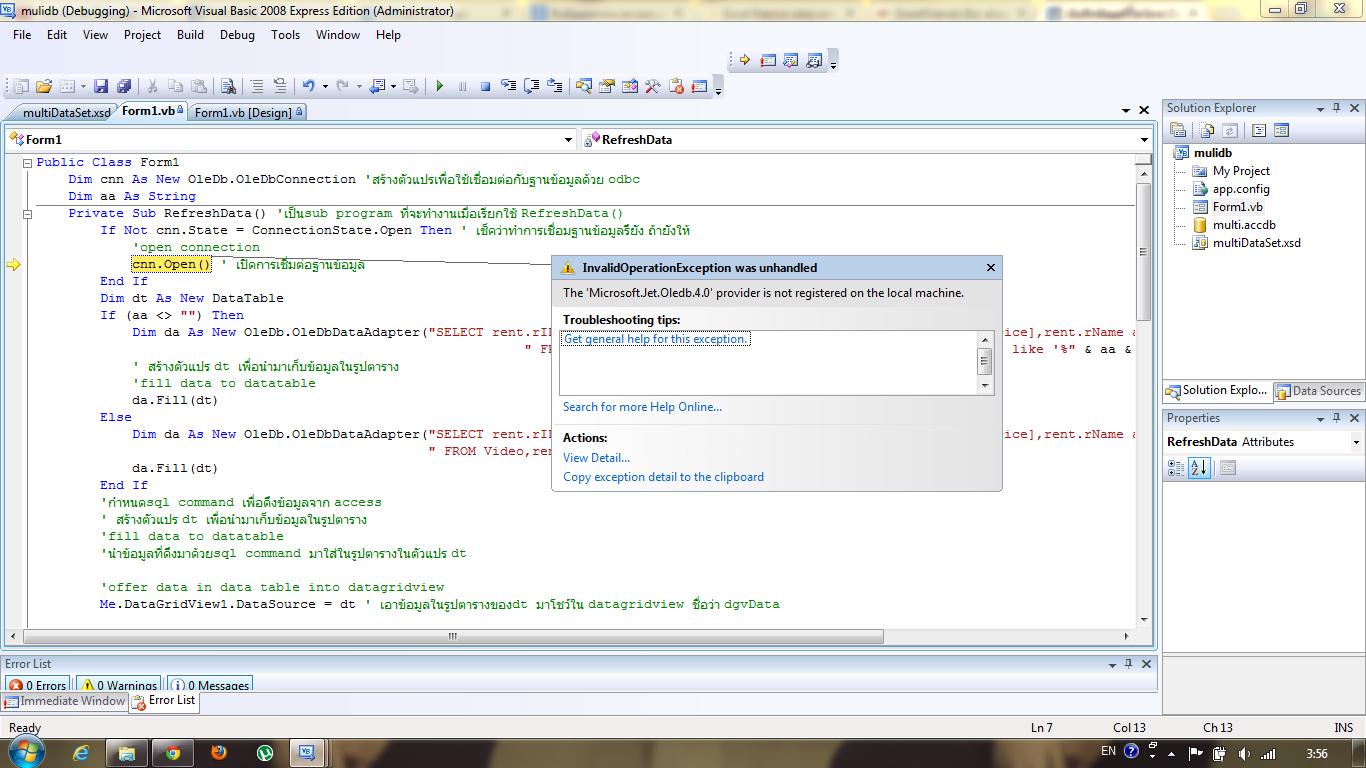
Task: Open the Debug menu
Action: click(237, 35)
